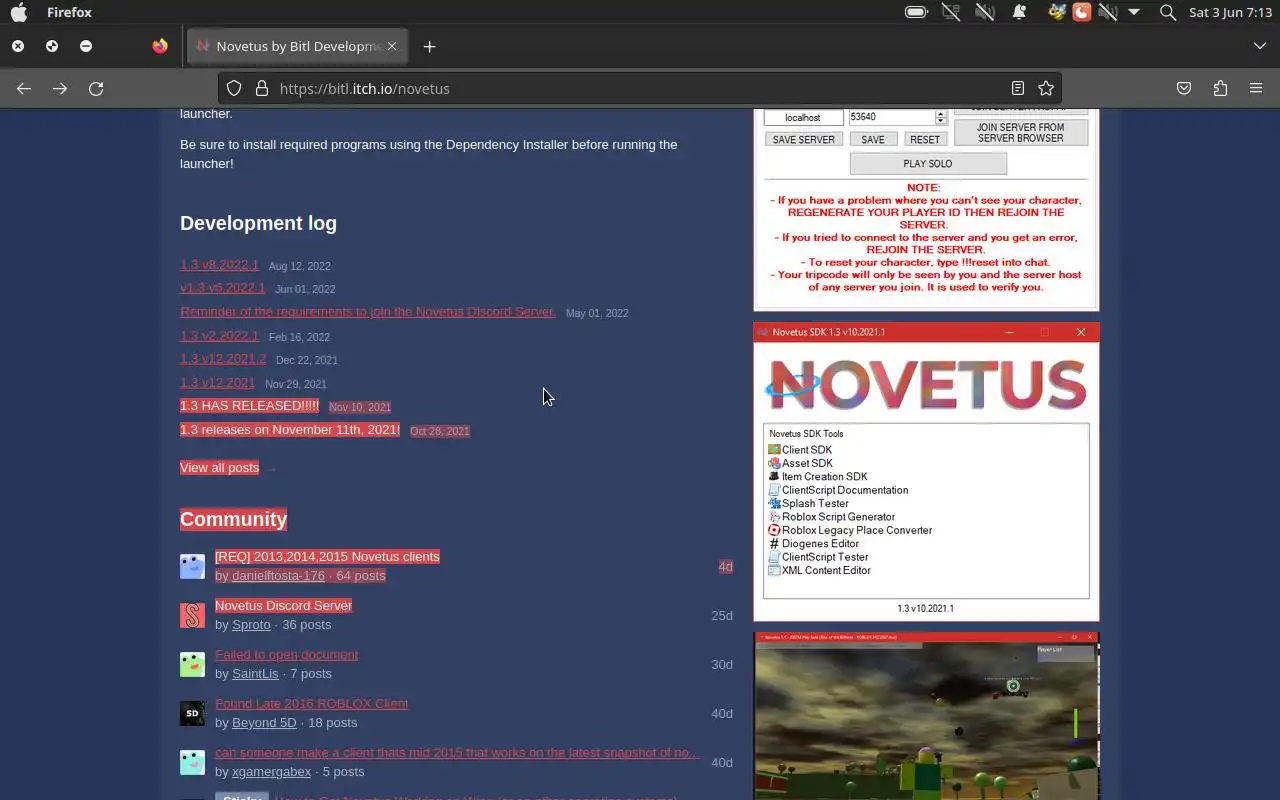Screen dimensions: 1280x800
Task: Open the 1.3 v12.2021.2 post from Dec 22
Action: [223, 359]
